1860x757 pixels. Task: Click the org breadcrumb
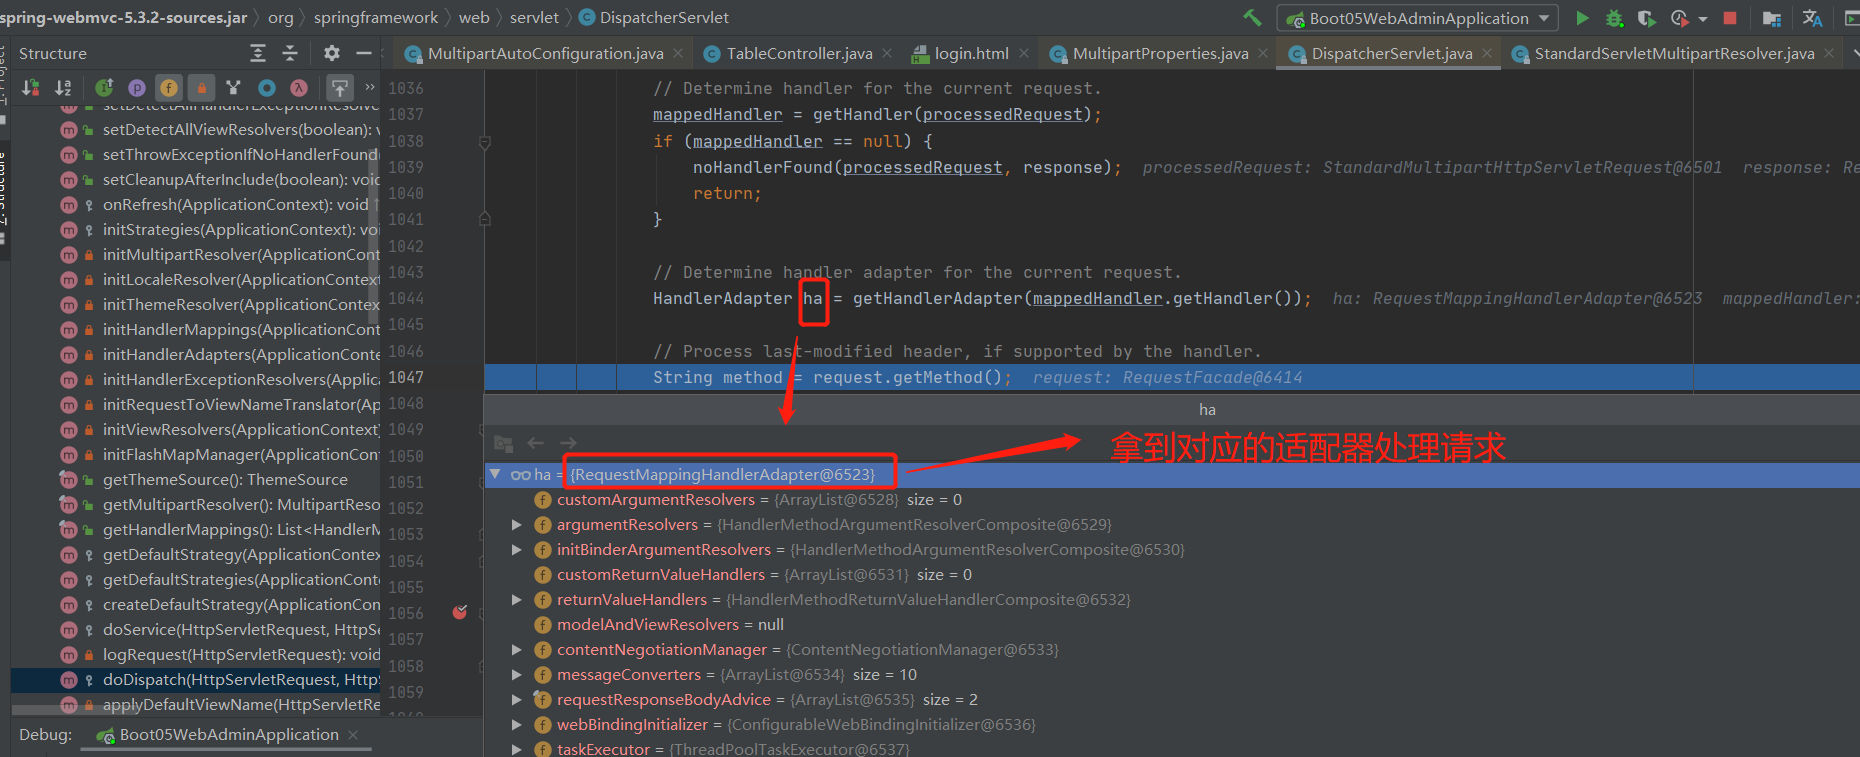(281, 17)
